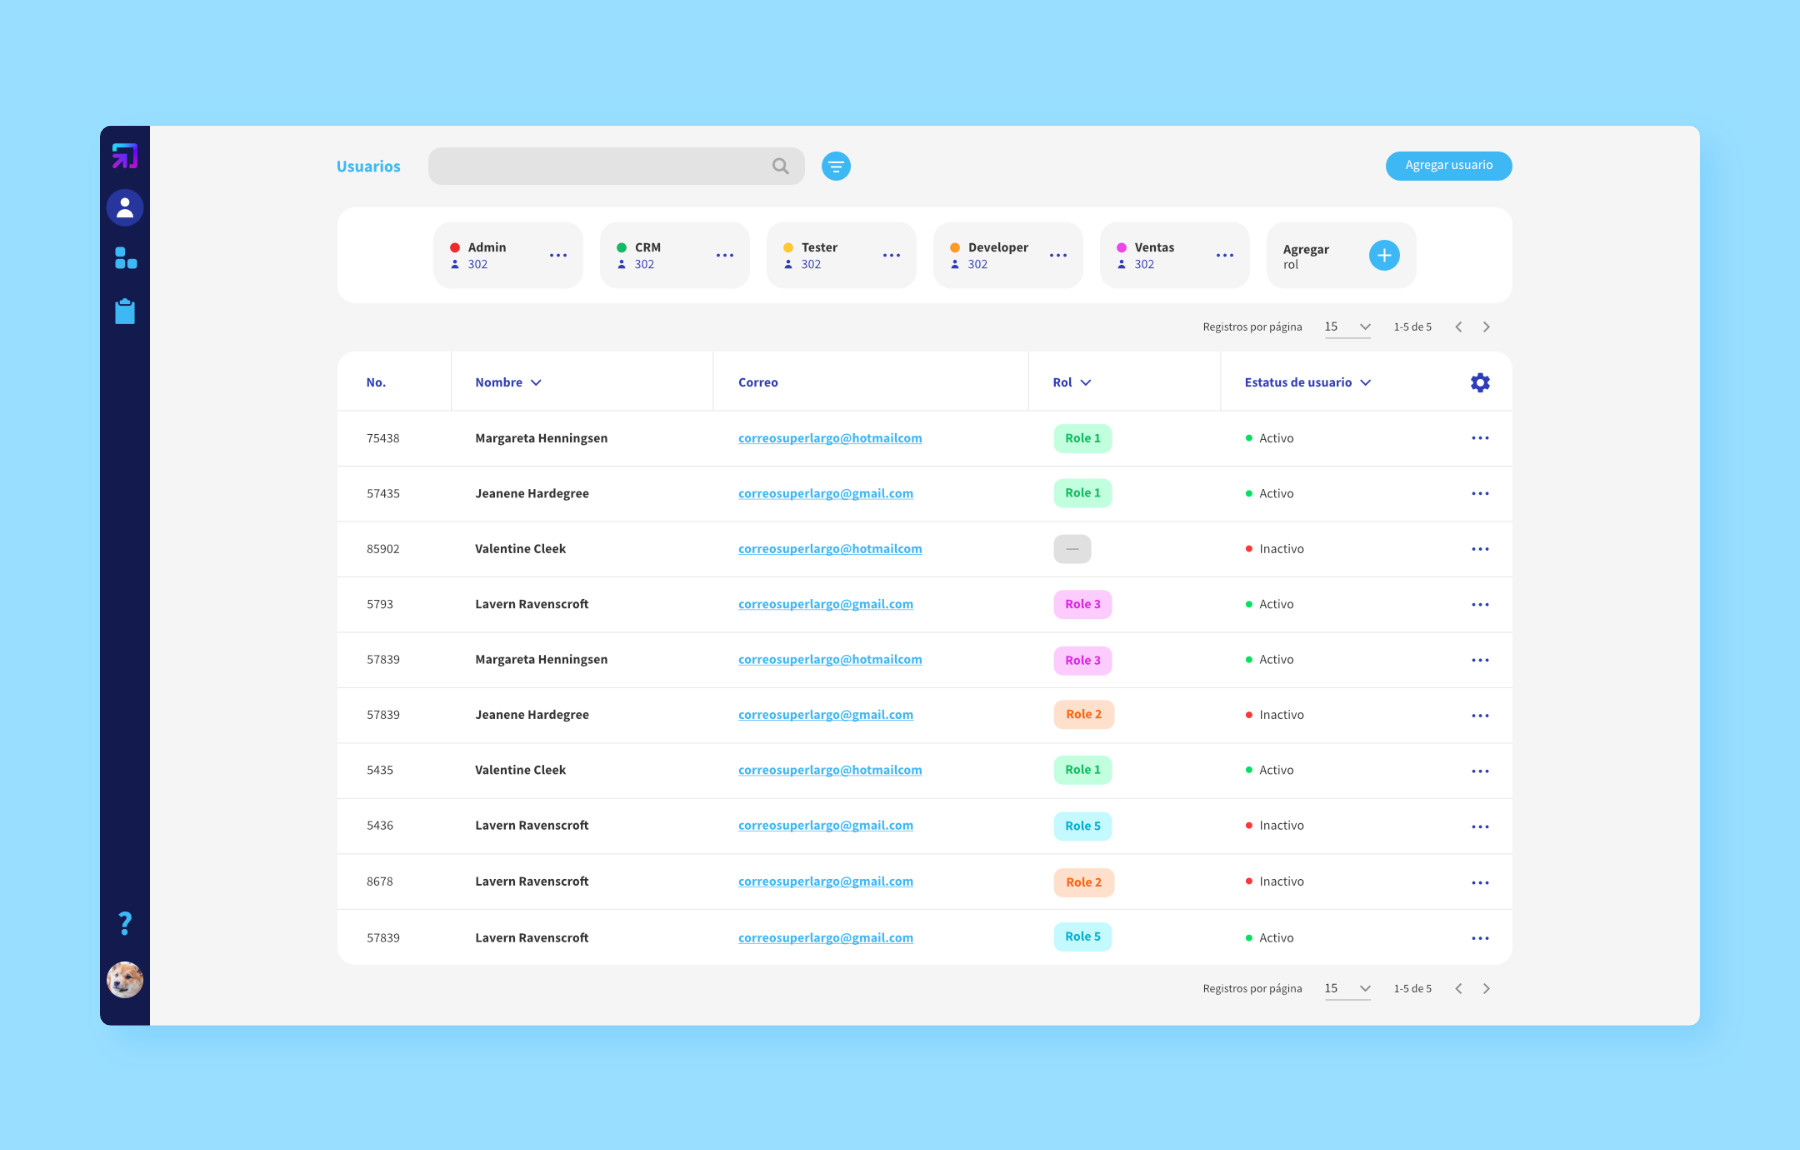
Task: Open bottom records-per-page dropdown
Action: pyautogui.click(x=1348, y=989)
